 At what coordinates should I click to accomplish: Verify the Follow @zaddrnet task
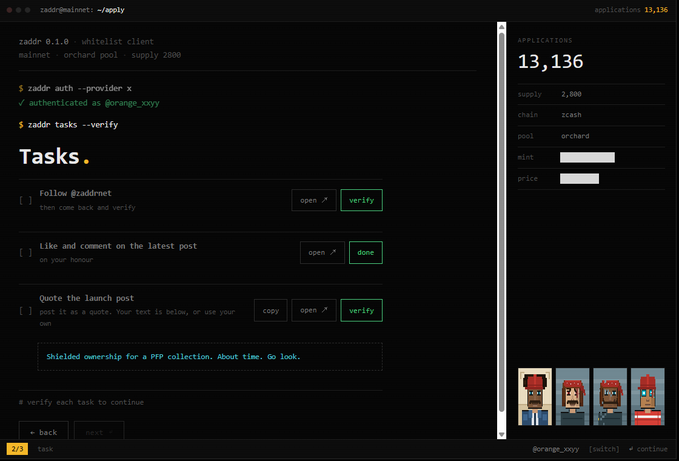click(x=361, y=200)
